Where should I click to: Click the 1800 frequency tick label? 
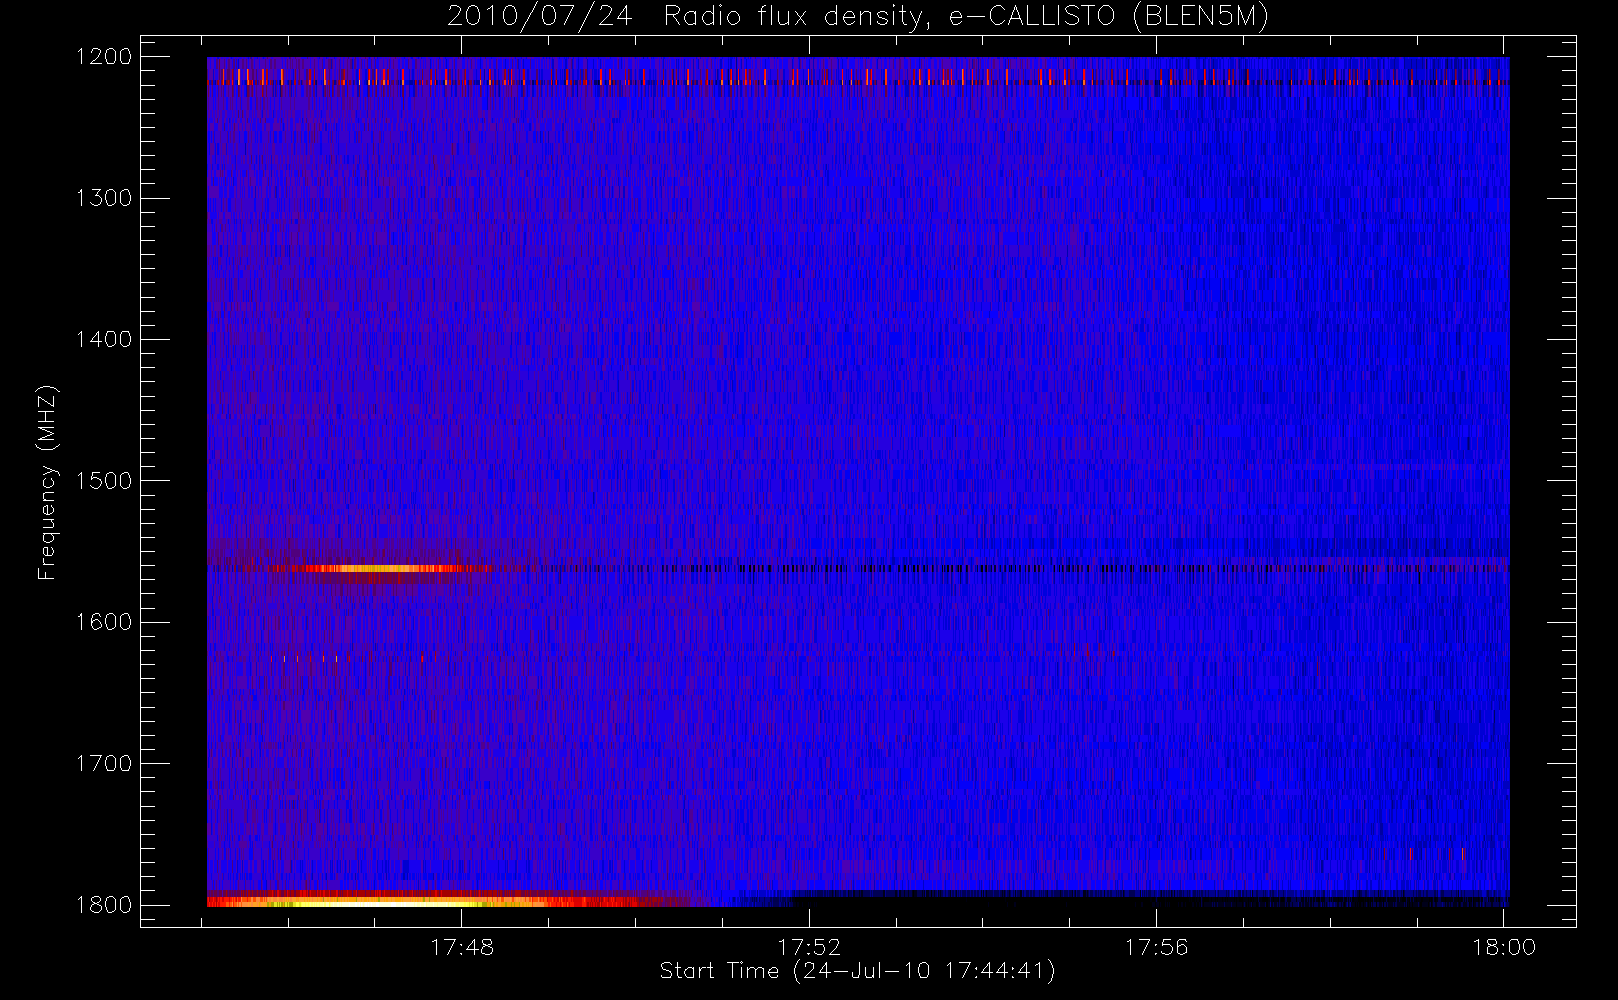click(x=104, y=905)
